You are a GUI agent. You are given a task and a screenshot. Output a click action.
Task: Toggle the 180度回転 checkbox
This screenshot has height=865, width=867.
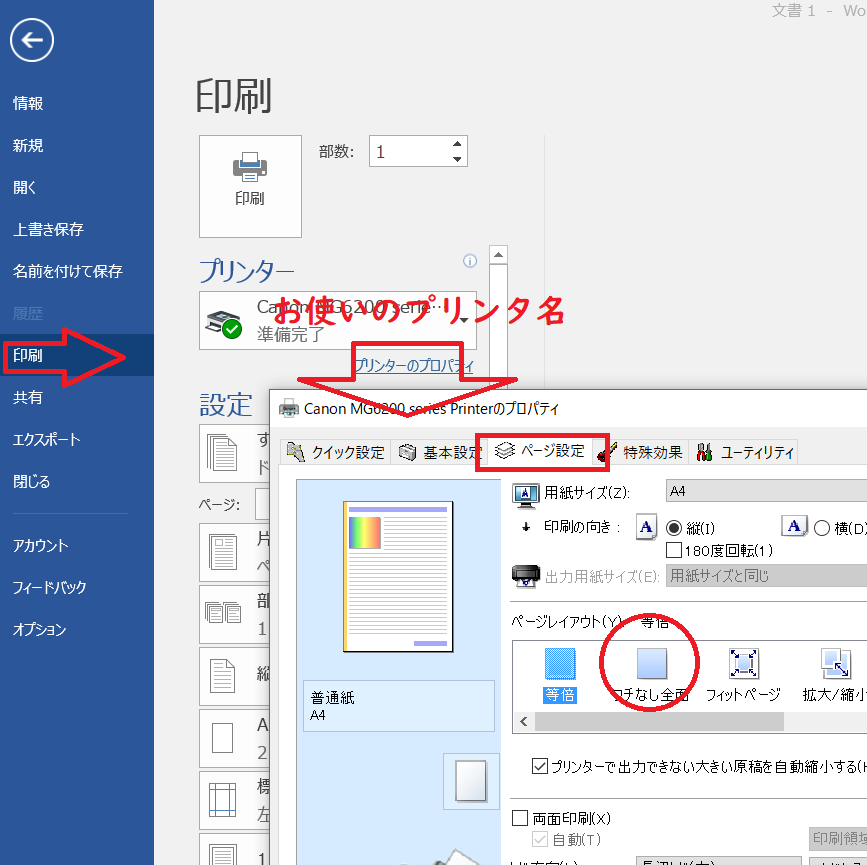673,550
